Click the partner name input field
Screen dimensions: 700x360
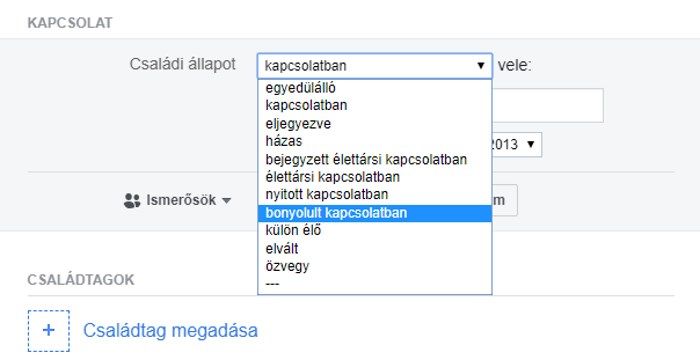(548, 105)
